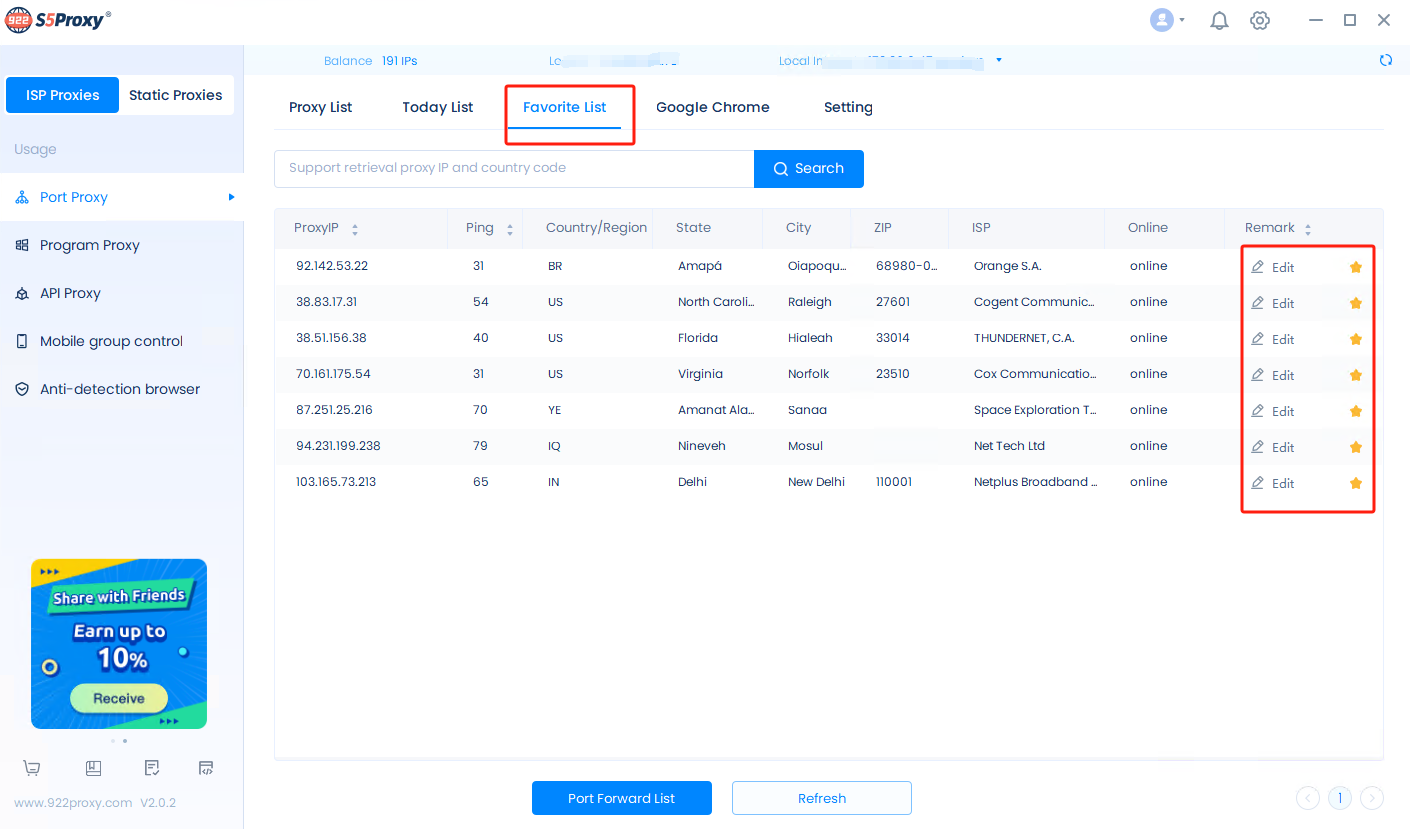Open the bookmark guide book icon
Screen dimensions: 1410x829
pyautogui.click(x=93, y=768)
